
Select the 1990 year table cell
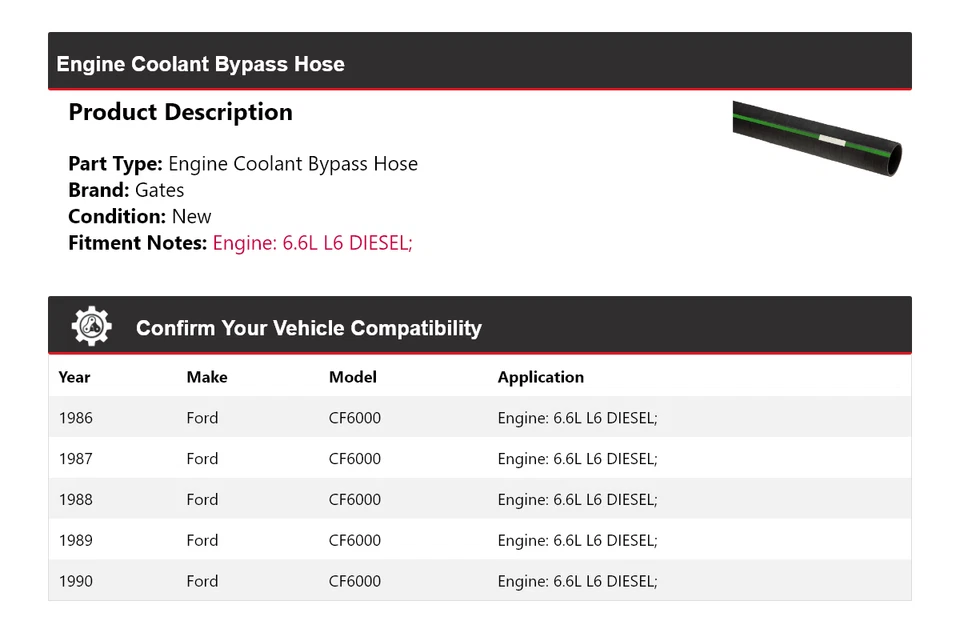point(76,581)
